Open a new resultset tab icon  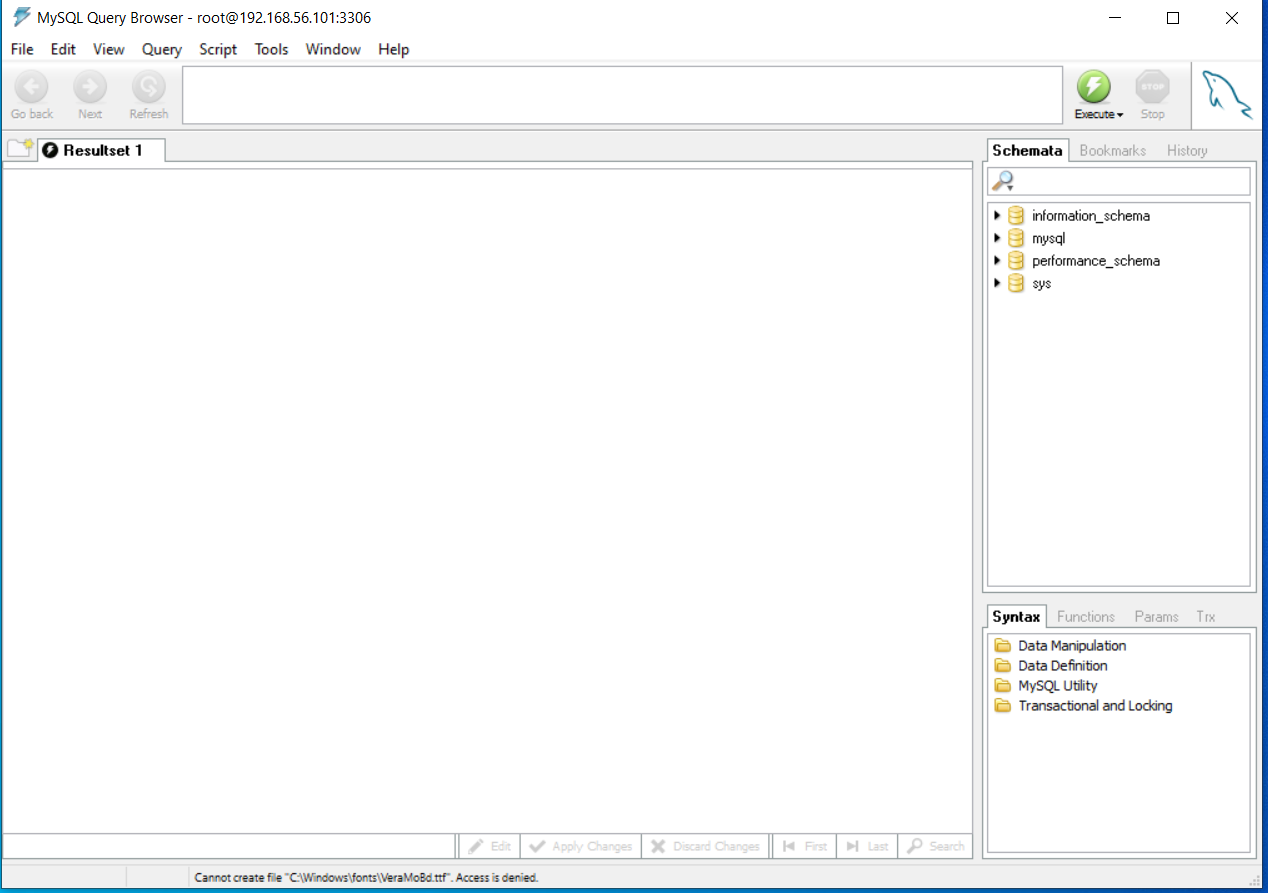(20, 149)
